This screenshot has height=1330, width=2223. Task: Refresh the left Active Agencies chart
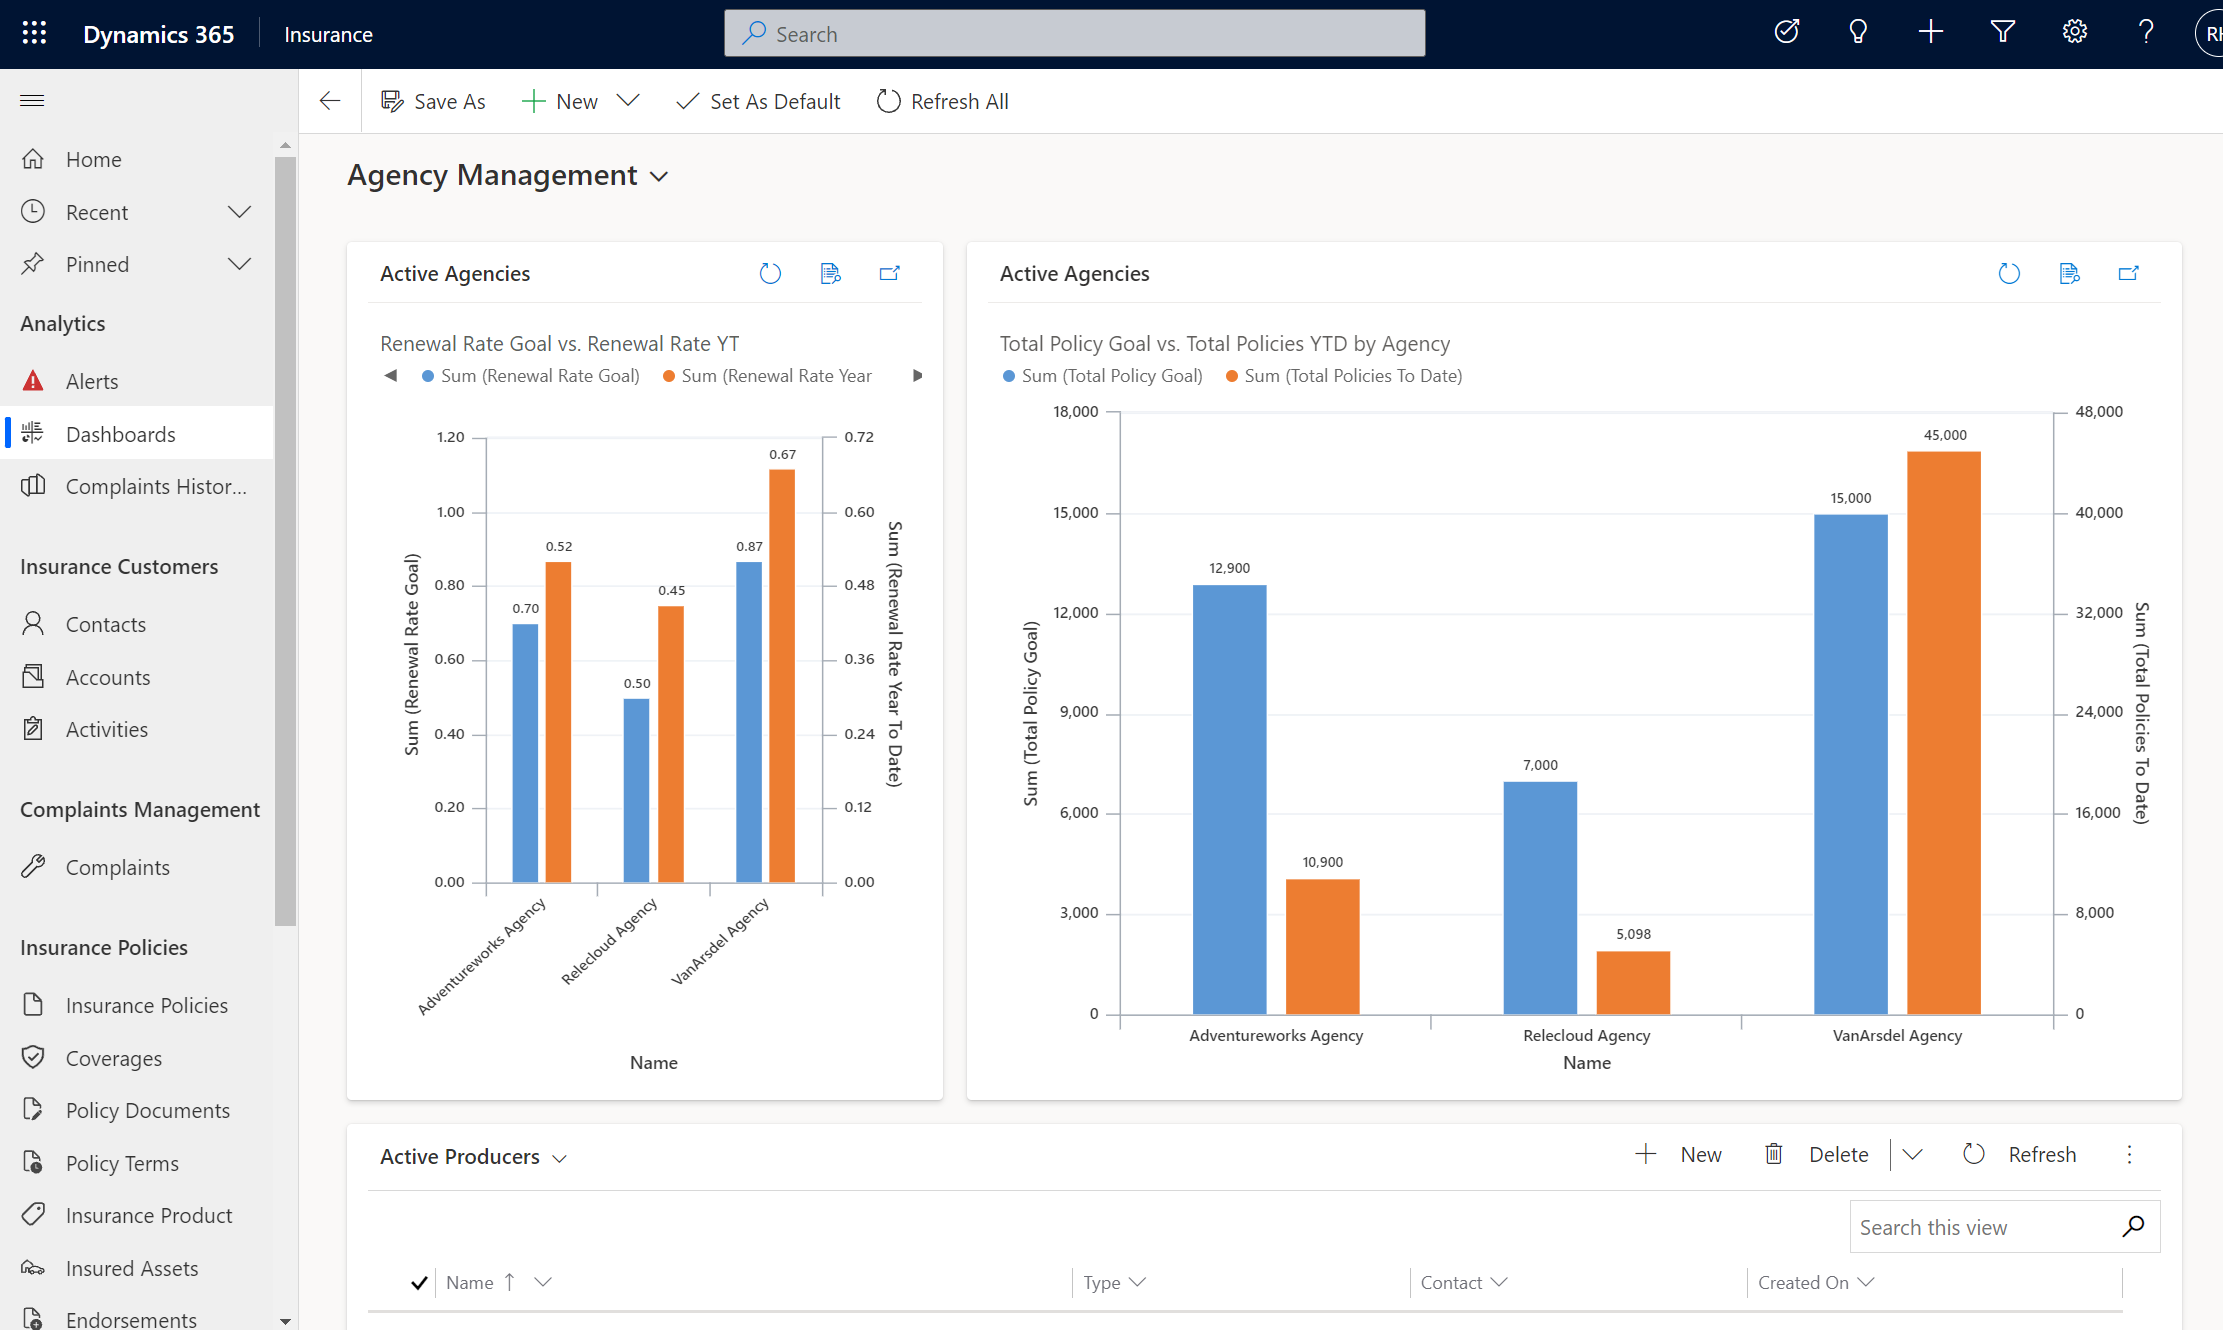point(770,274)
